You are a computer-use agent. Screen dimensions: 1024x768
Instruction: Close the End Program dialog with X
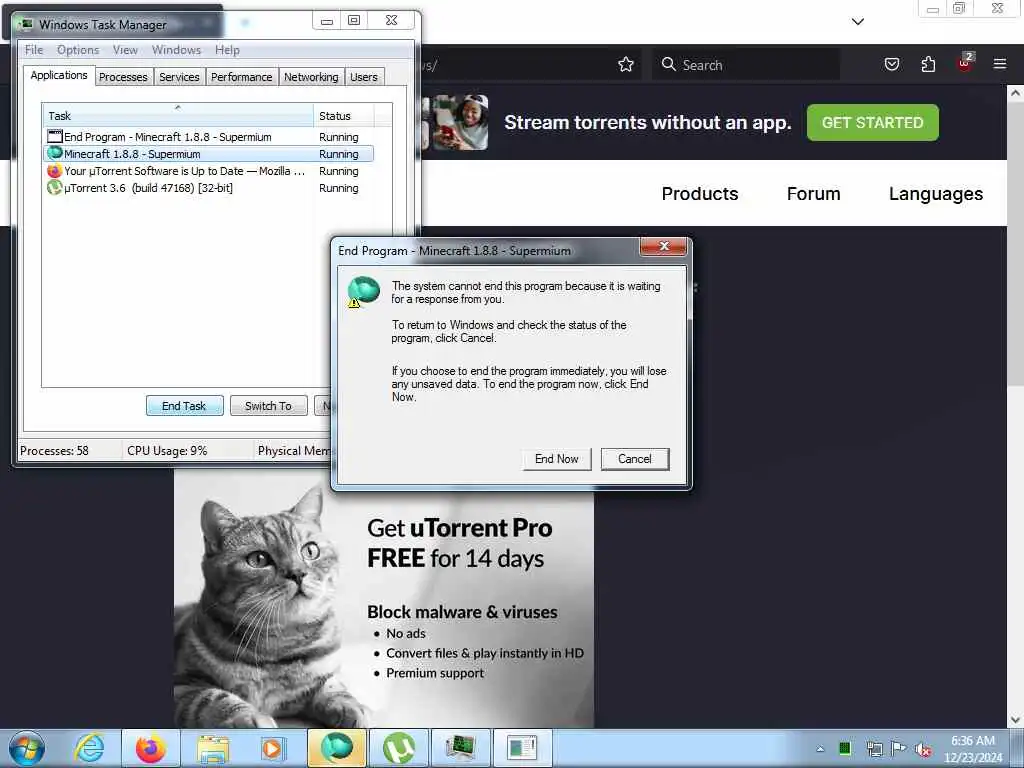664,246
